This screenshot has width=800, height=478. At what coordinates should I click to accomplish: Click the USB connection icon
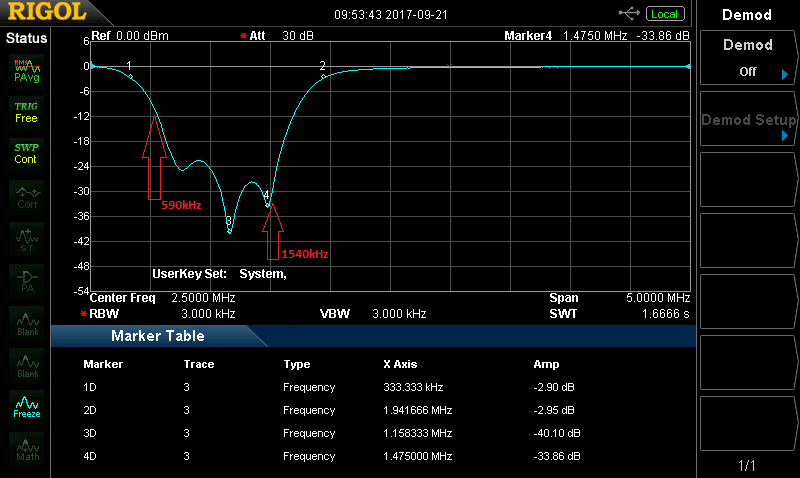point(630,13)
